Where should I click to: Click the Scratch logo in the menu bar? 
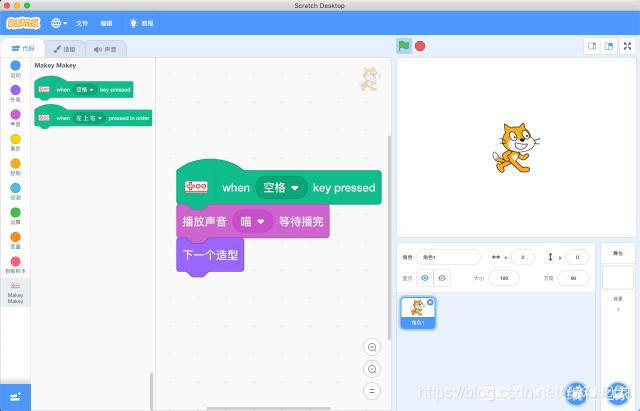point(23,23)
